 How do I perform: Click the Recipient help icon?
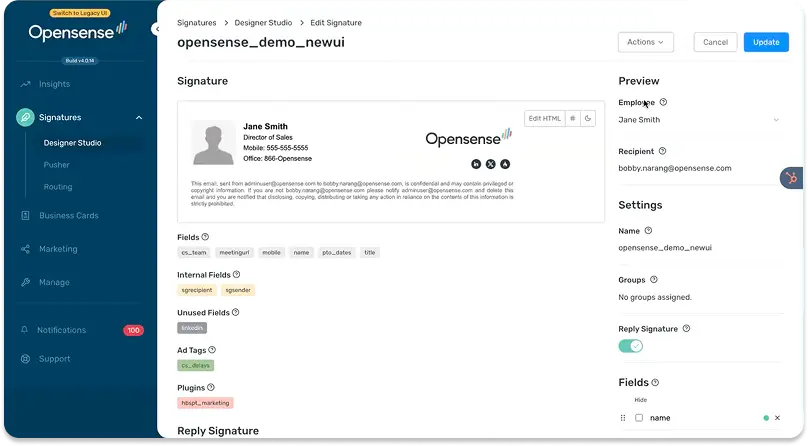(x=663, y=151)
